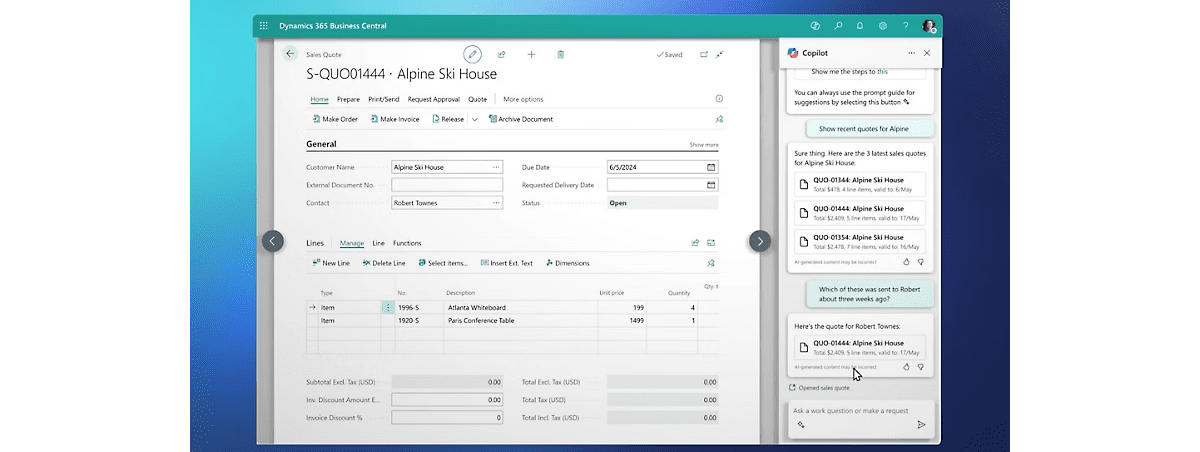This screenshot has height=452, width=1200.
Task: Open the row menu for Atlanta Whiteboard line
Action: click(388, 308)
